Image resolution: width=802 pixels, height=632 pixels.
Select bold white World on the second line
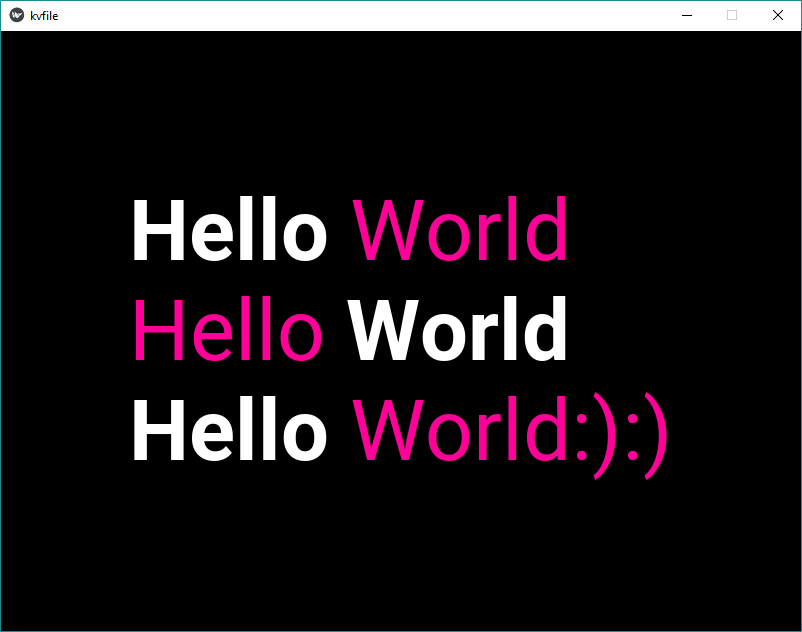[457, 329]
